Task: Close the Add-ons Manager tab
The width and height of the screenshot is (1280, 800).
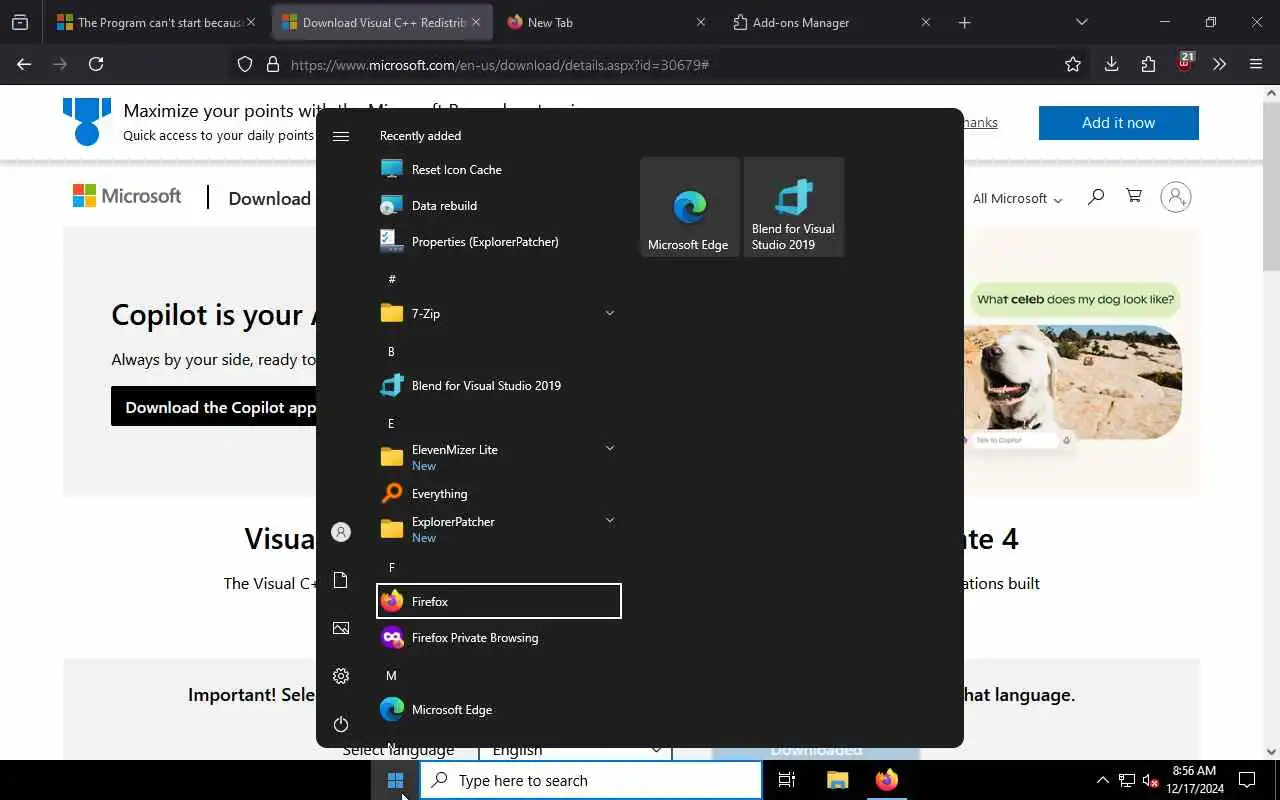Action: coord(925,22)
